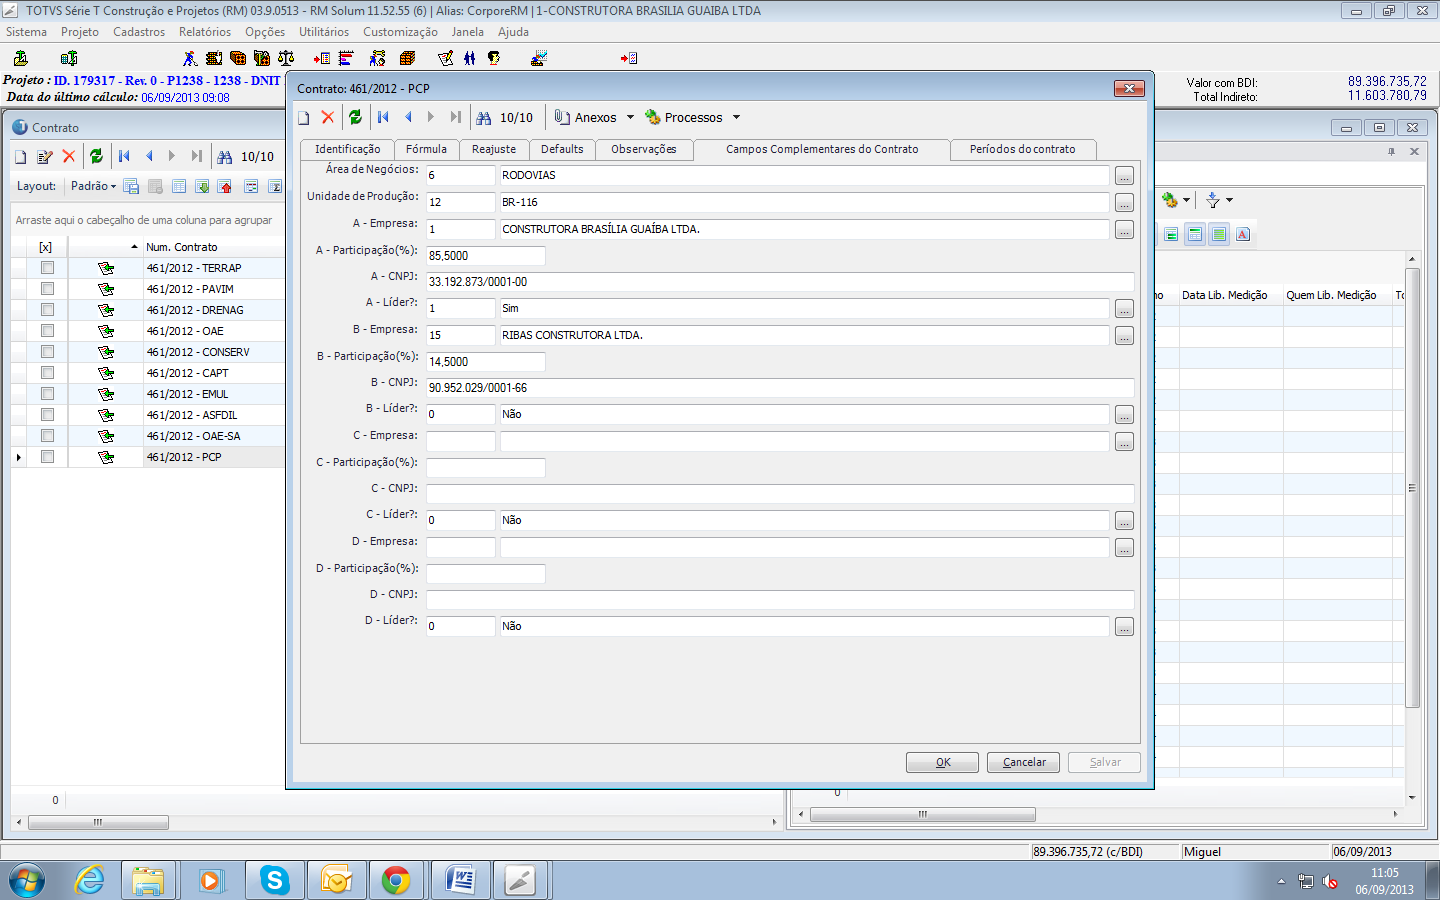Click edit record icon in Contrato window
The height and width of the screenshot is (900, 1440).
45,157
